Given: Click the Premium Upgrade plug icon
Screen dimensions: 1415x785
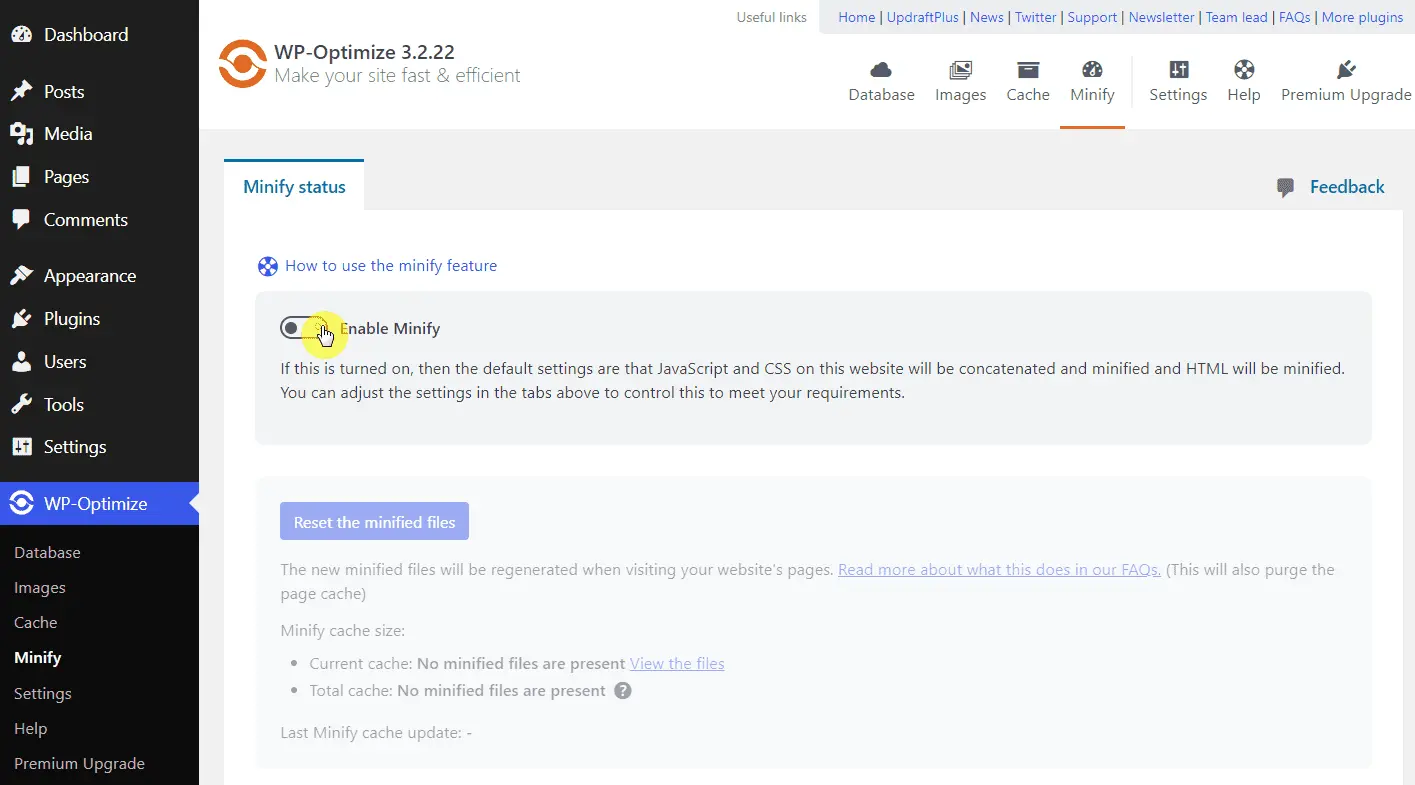Looking at the screenshot, I should (1346, 69).
